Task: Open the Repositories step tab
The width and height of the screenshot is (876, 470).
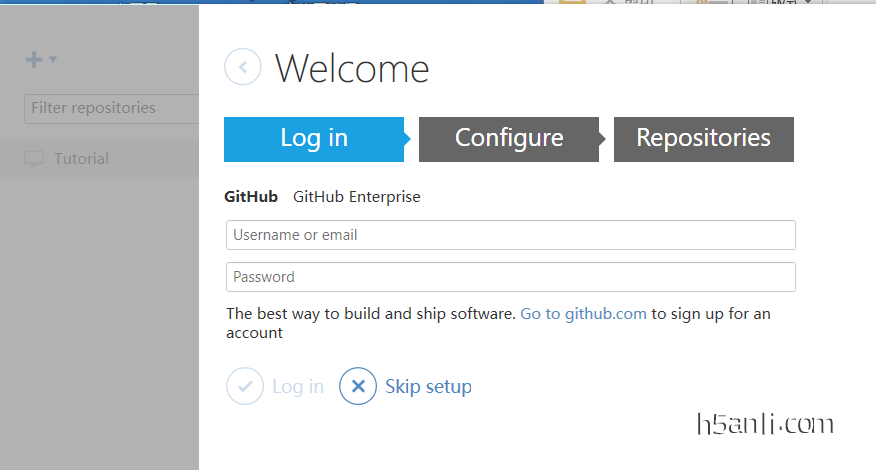Action: [x=704, y=139]
